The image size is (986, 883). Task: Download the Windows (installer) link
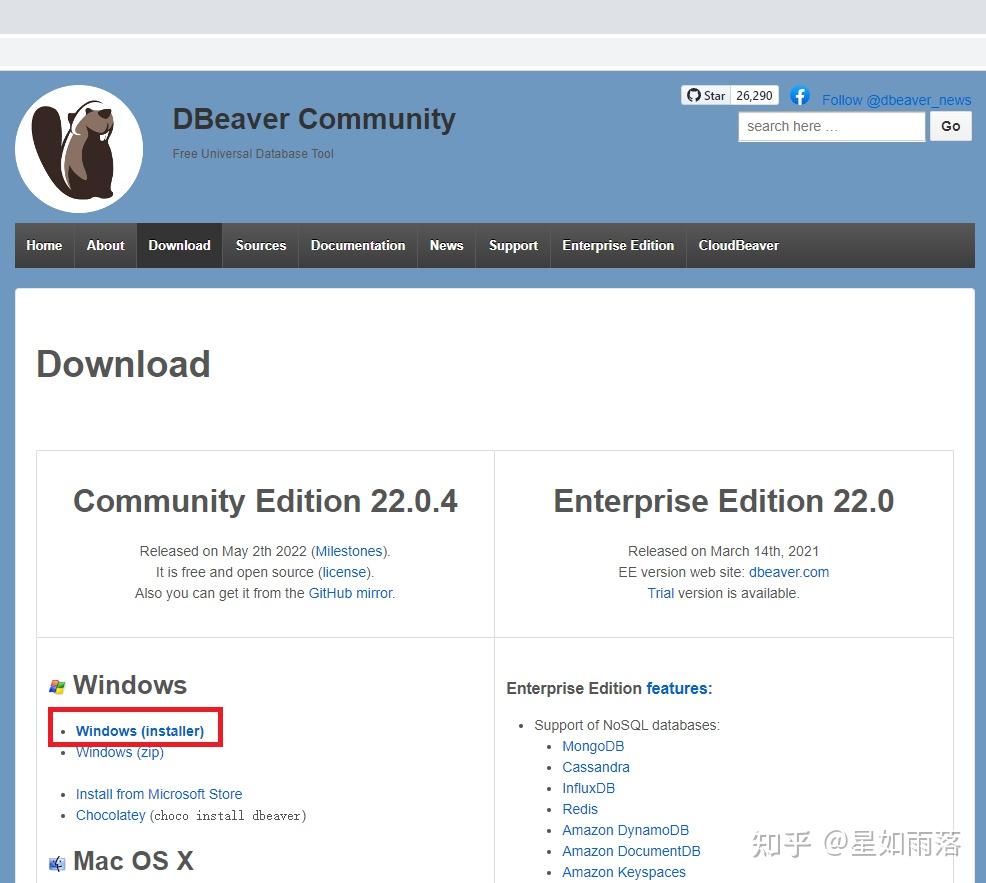(x=140, y=731)
